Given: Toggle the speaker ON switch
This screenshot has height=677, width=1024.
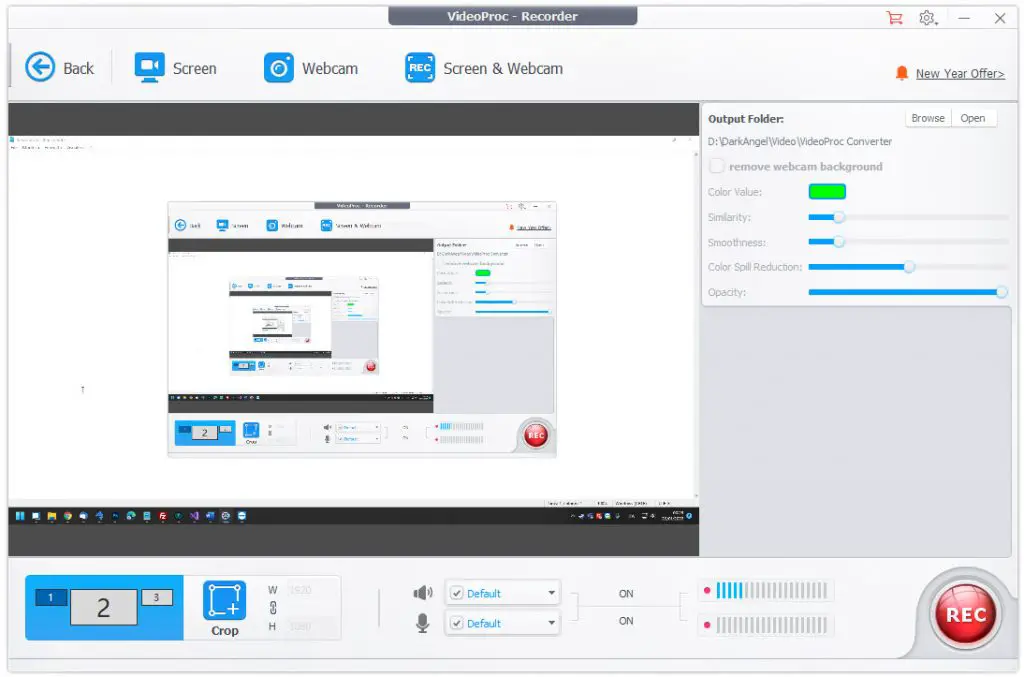Looking at the screenshot, I should 626,593.
